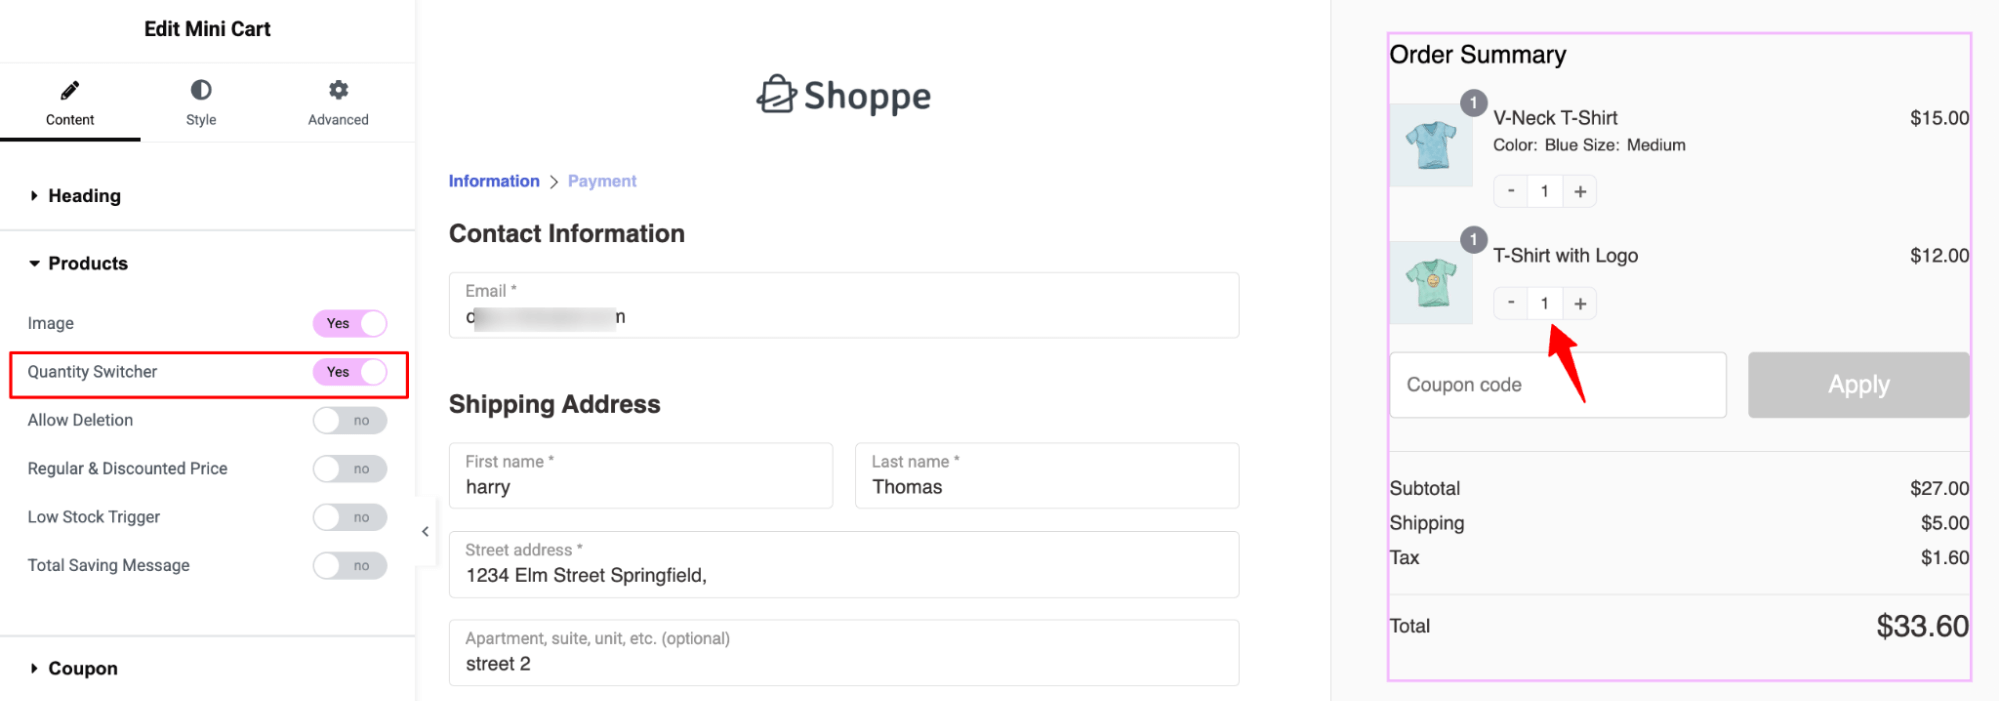Increase T-Shirt with Logo quantity with plus
The height and width of the screenshot is (701, 1999).
(x=1580, y=303)
